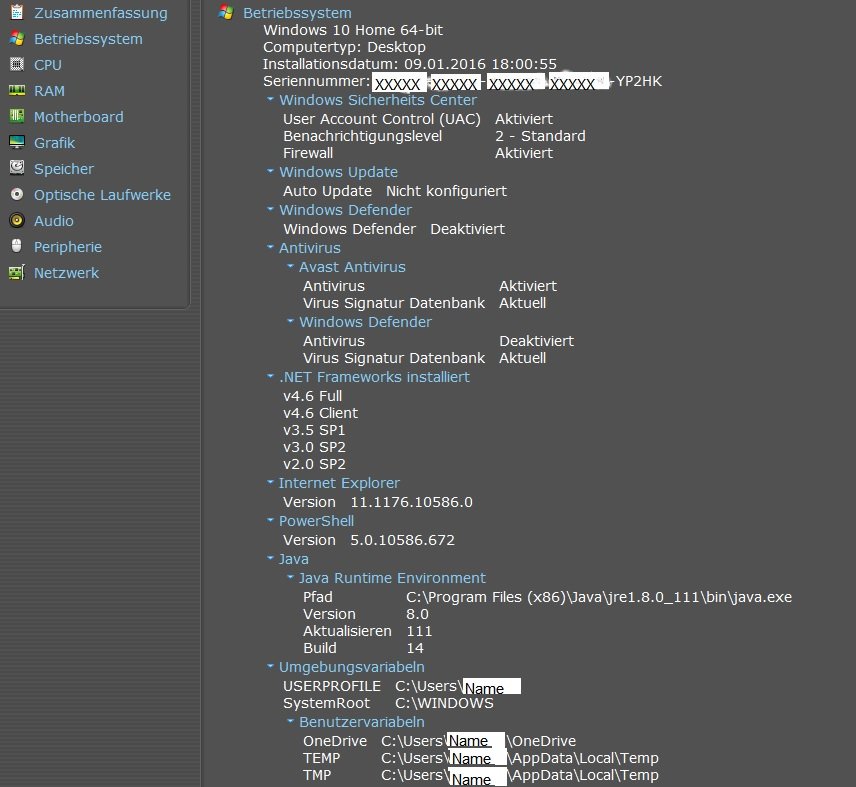This screenshot has height=787, width=856.
Task: Collapse the Umgebungsvariablen section
Action: coord(270,667)
